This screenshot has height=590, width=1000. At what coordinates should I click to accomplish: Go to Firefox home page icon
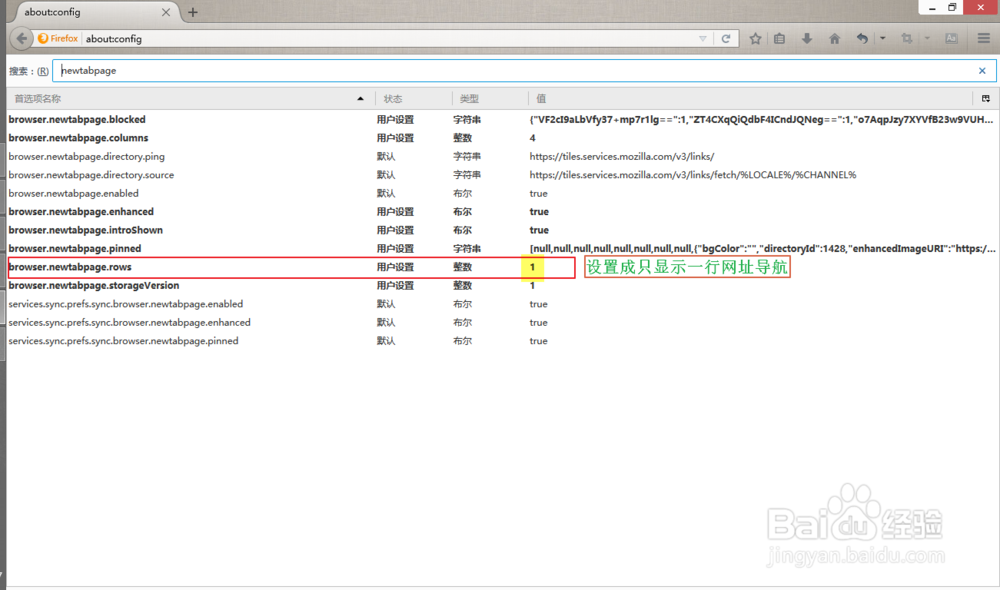834,38
